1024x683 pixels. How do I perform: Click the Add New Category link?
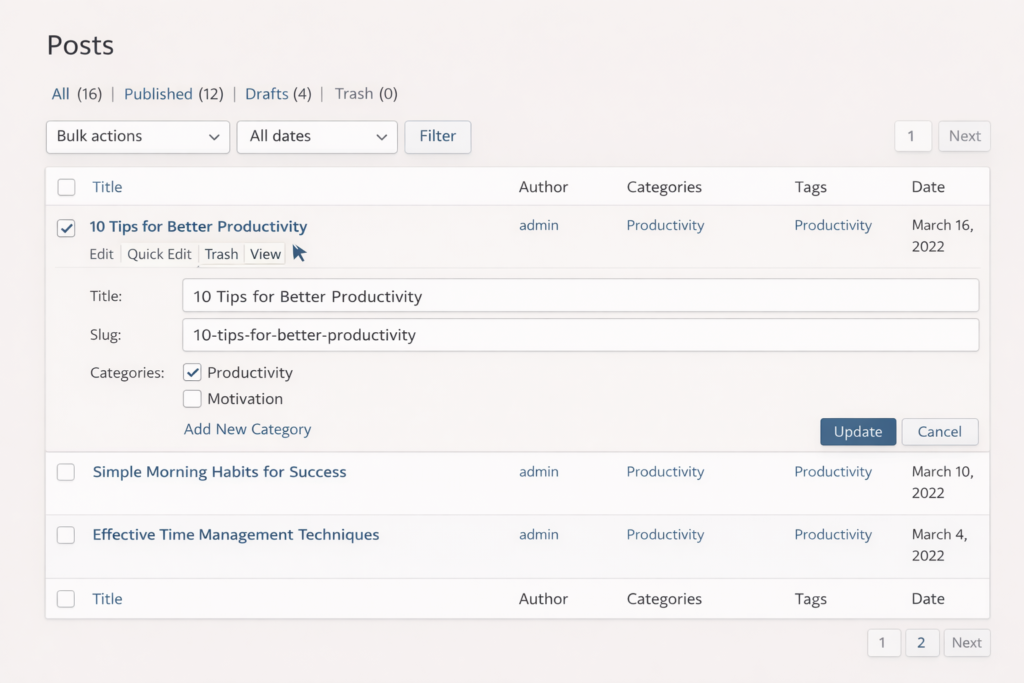[x=247, y=429]
